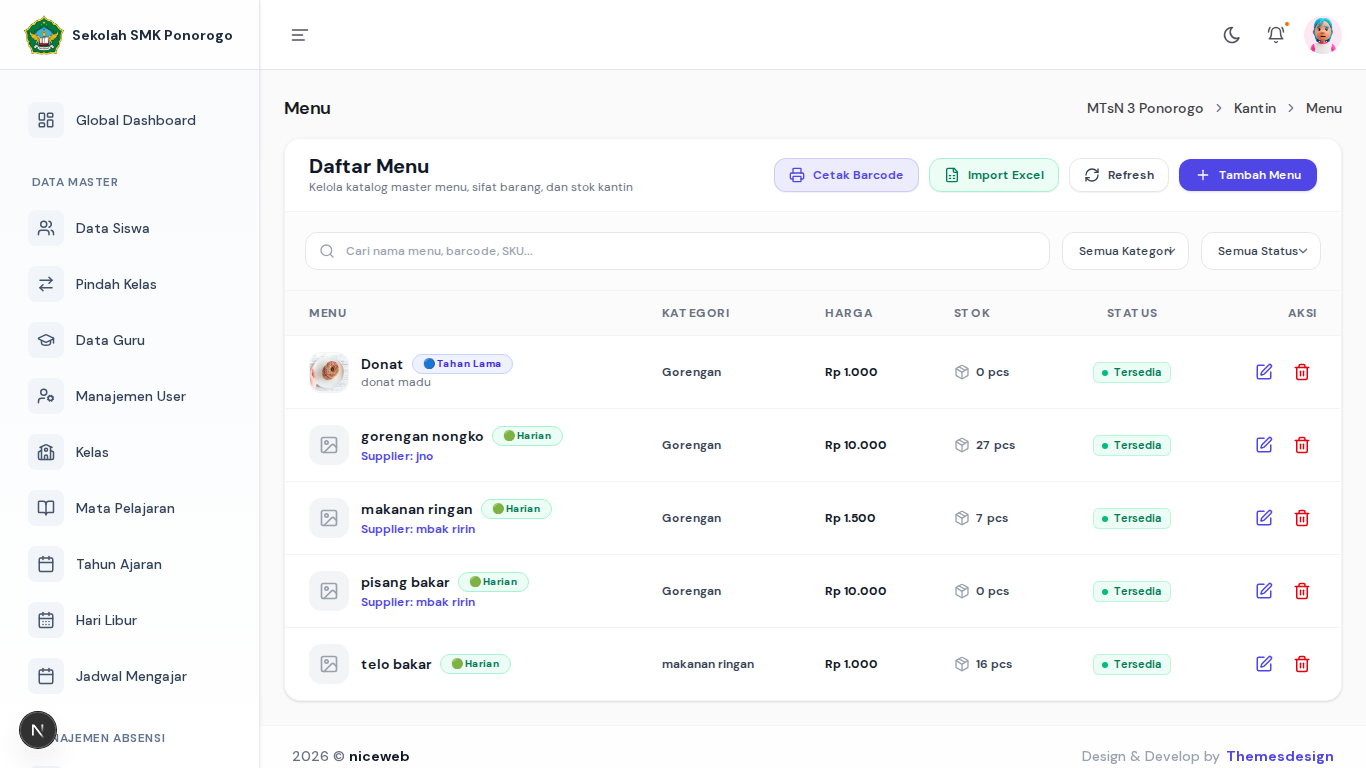Delete the telo bakar row
Screen dimensions: 1366x768
(x=1302, y=664)
